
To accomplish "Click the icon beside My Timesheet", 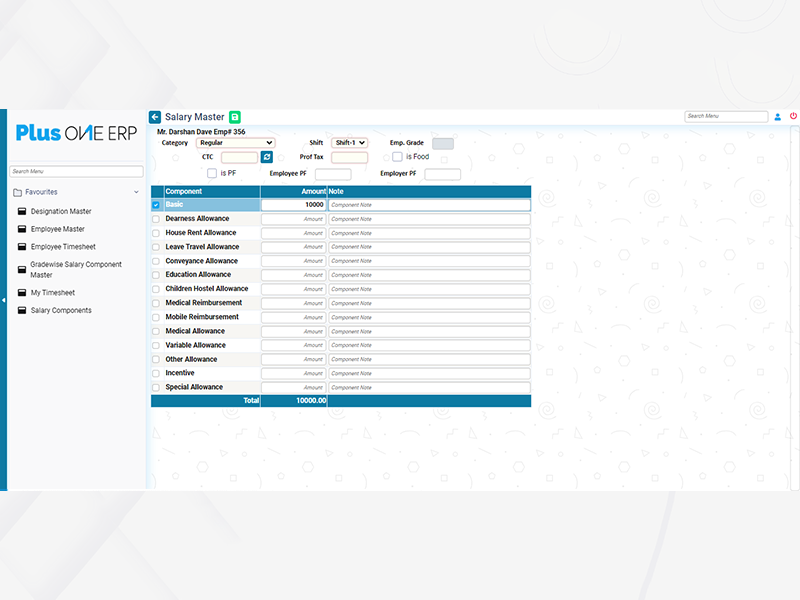I will [x=22, y=293].
